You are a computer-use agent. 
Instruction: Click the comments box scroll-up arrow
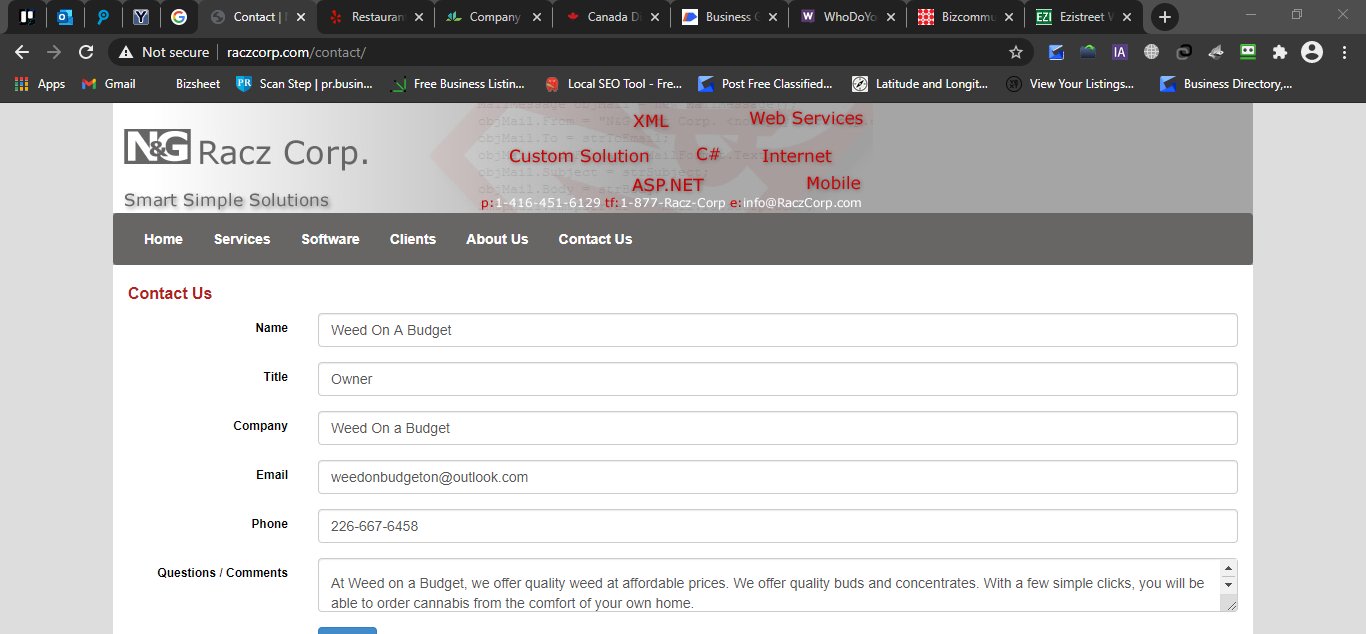pyautogui.click(x=1229, y=567)
